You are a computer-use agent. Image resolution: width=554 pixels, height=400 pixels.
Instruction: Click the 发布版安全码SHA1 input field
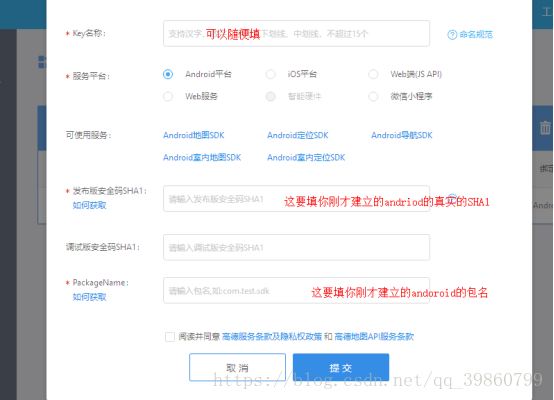296,199
